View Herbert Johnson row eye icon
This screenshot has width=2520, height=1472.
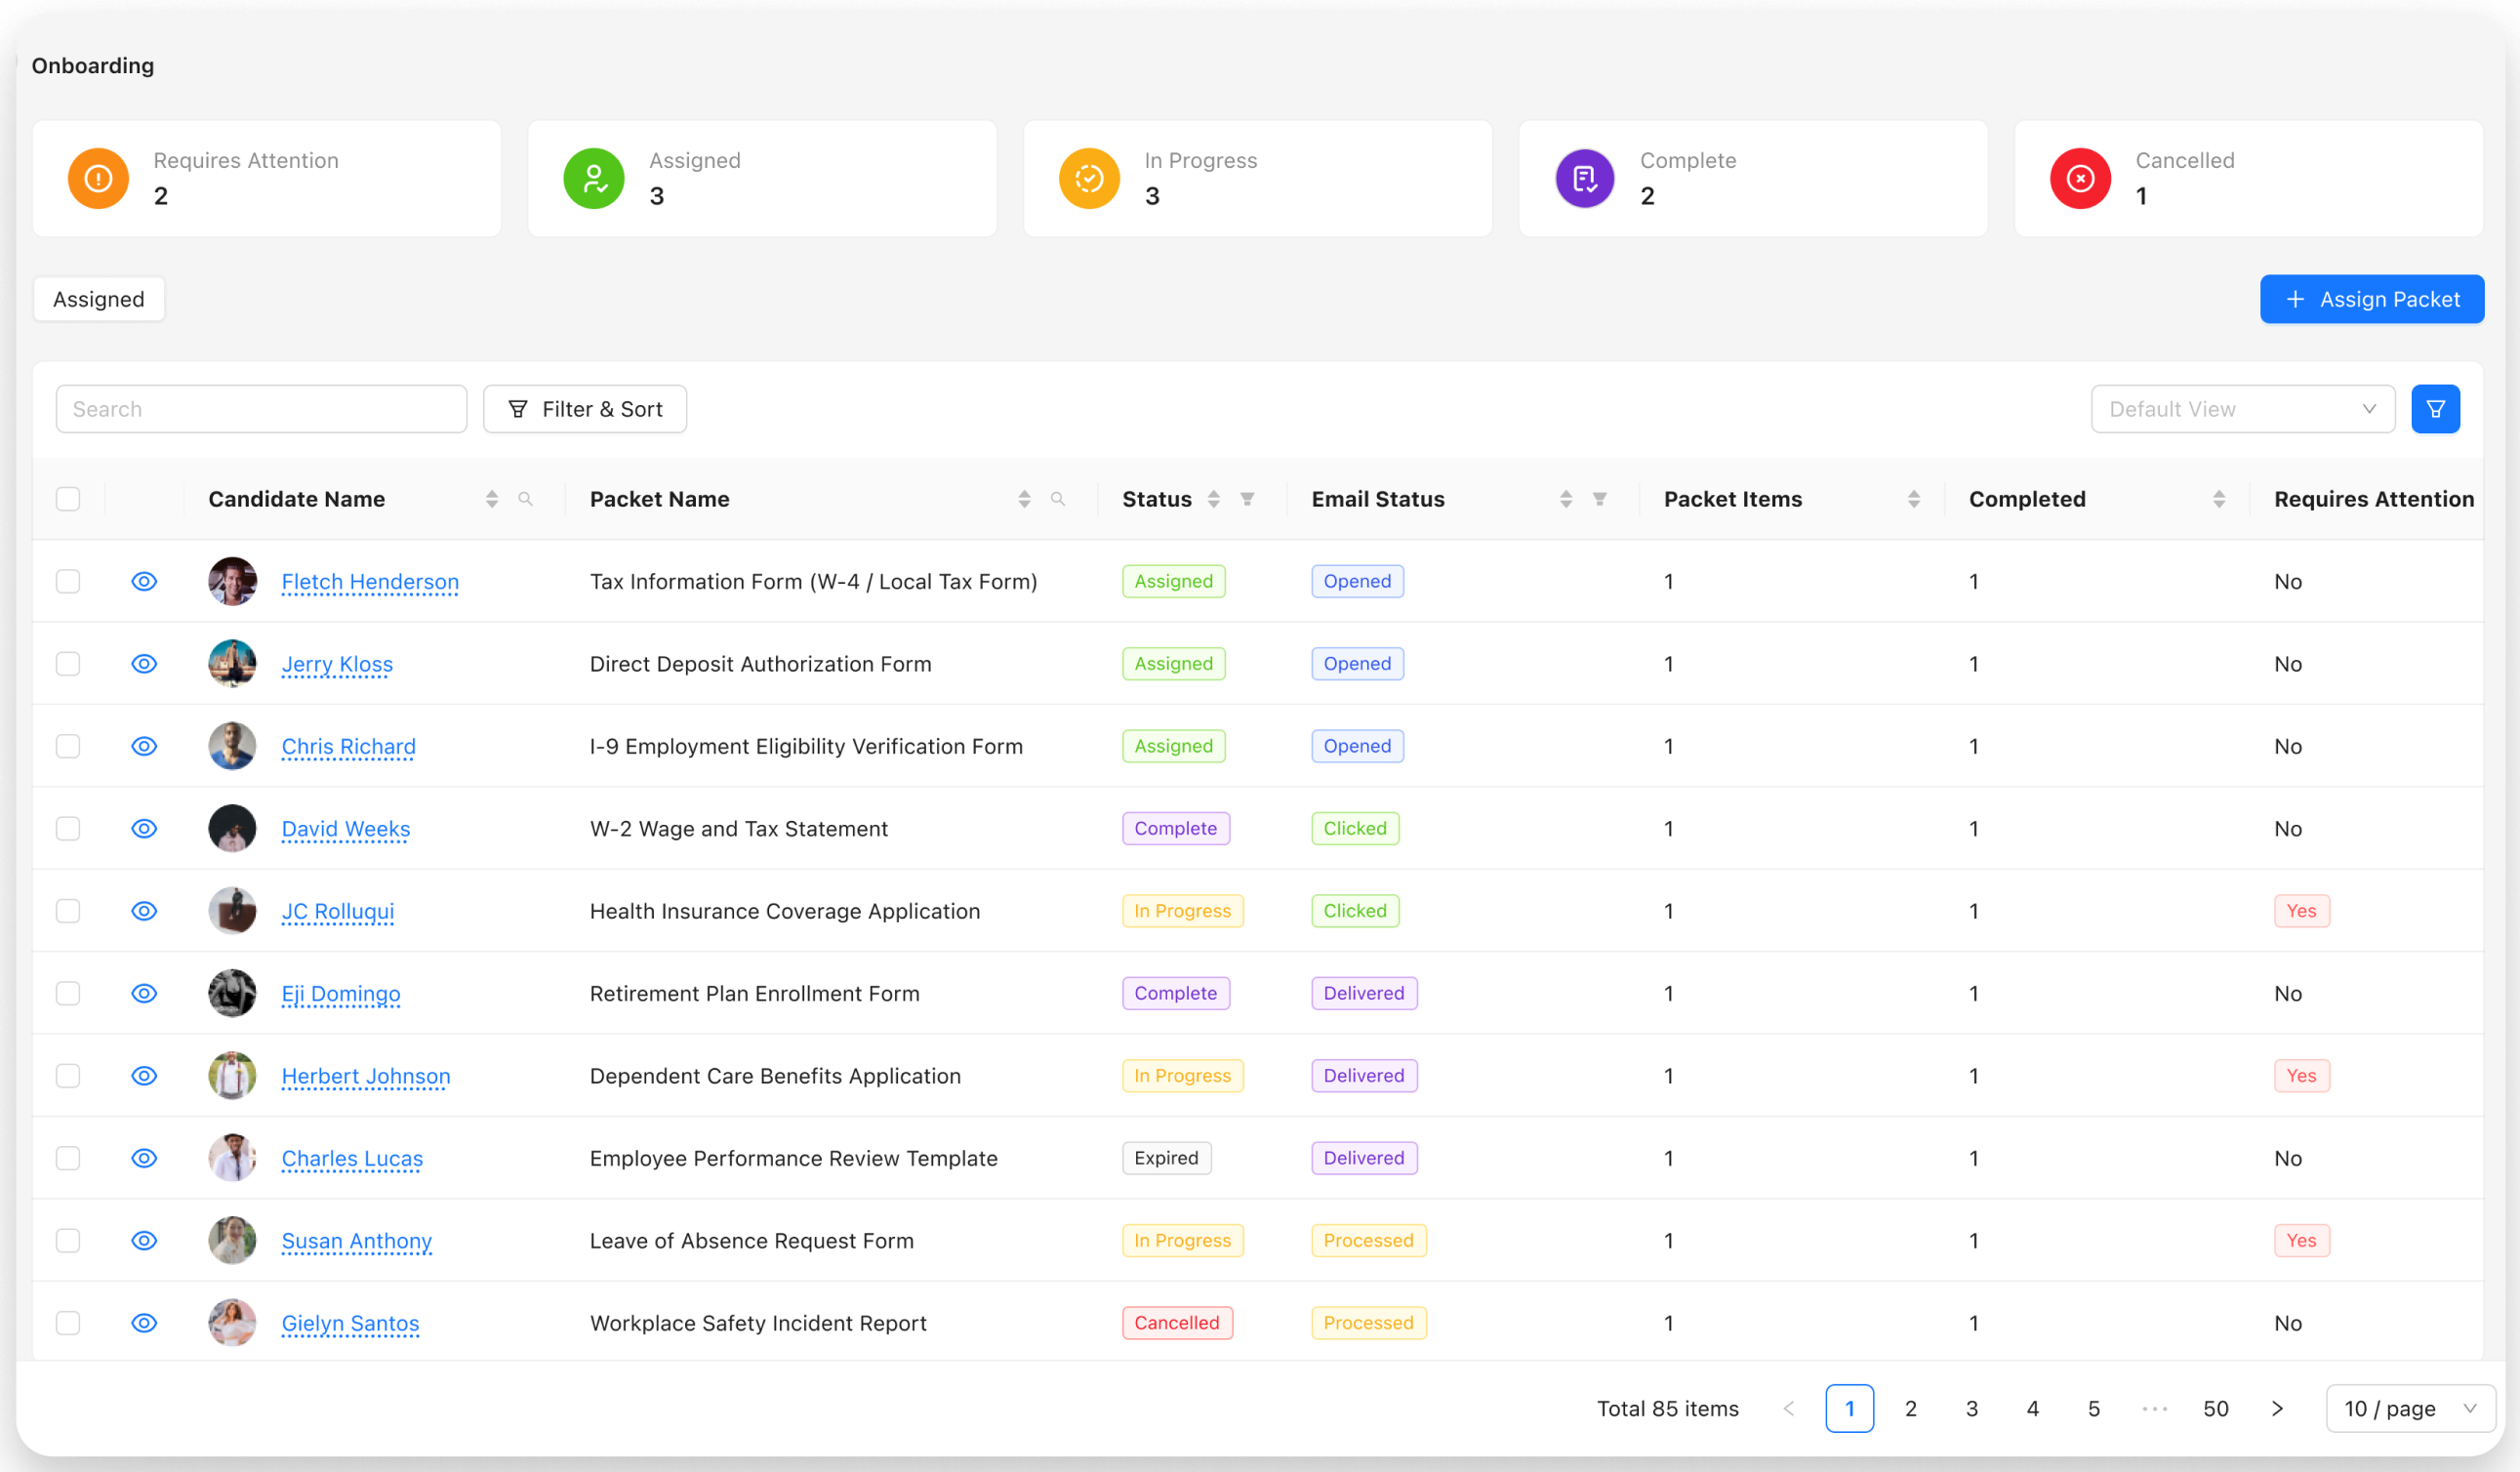(144, 1076)
